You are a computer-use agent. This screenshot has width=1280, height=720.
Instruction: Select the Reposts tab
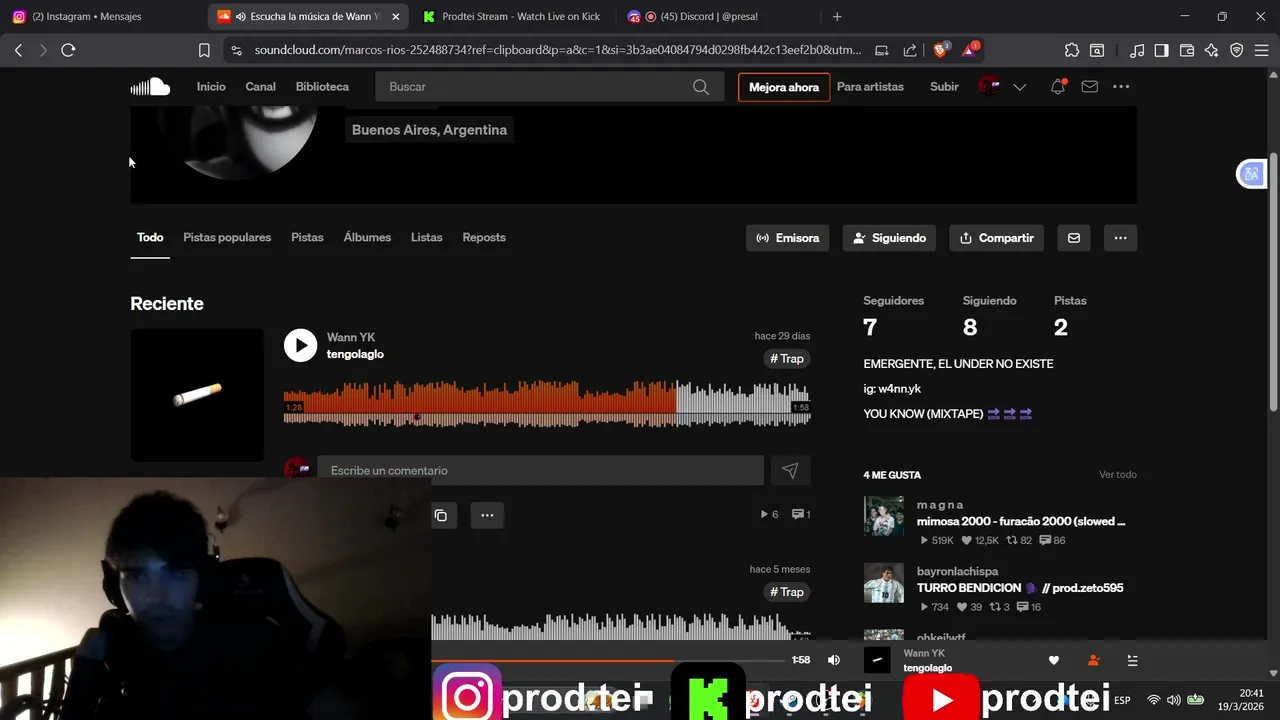[484, 238]
